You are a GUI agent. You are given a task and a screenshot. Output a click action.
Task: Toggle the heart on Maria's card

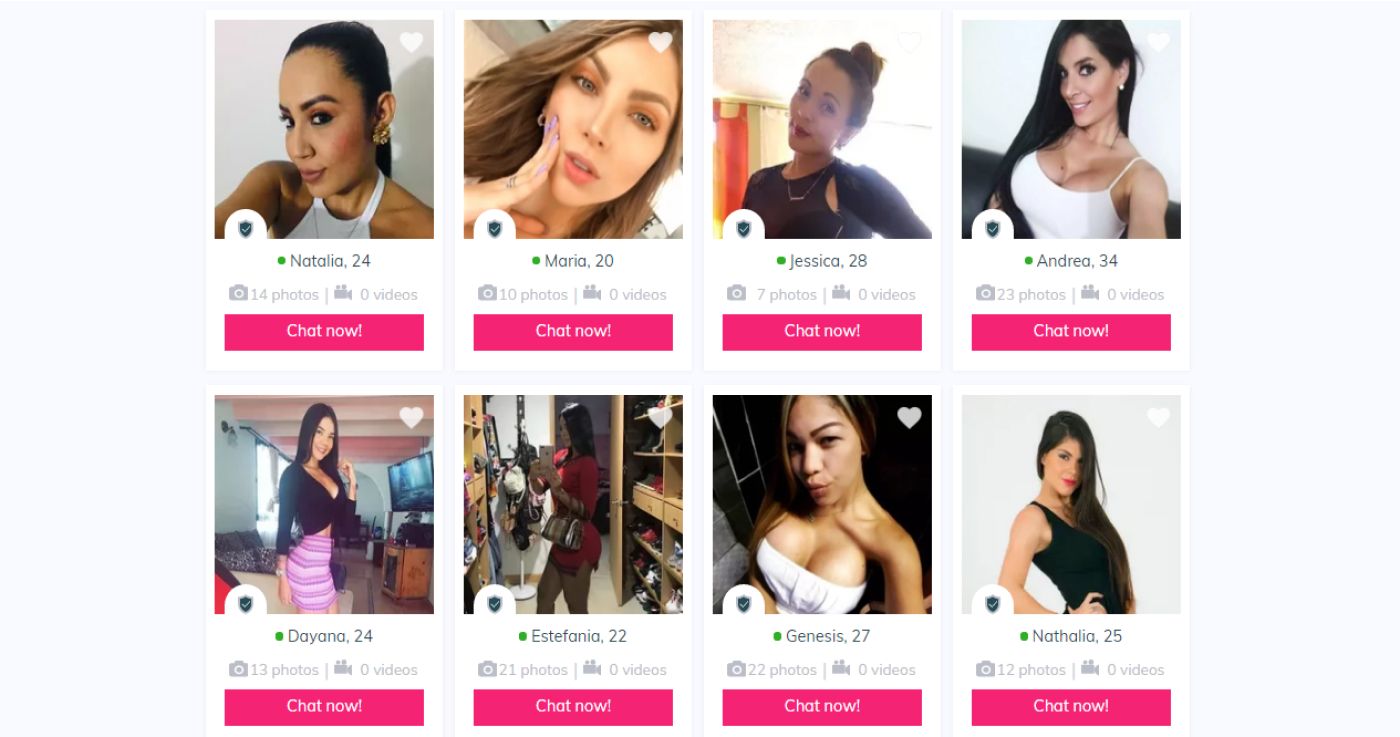660,42
